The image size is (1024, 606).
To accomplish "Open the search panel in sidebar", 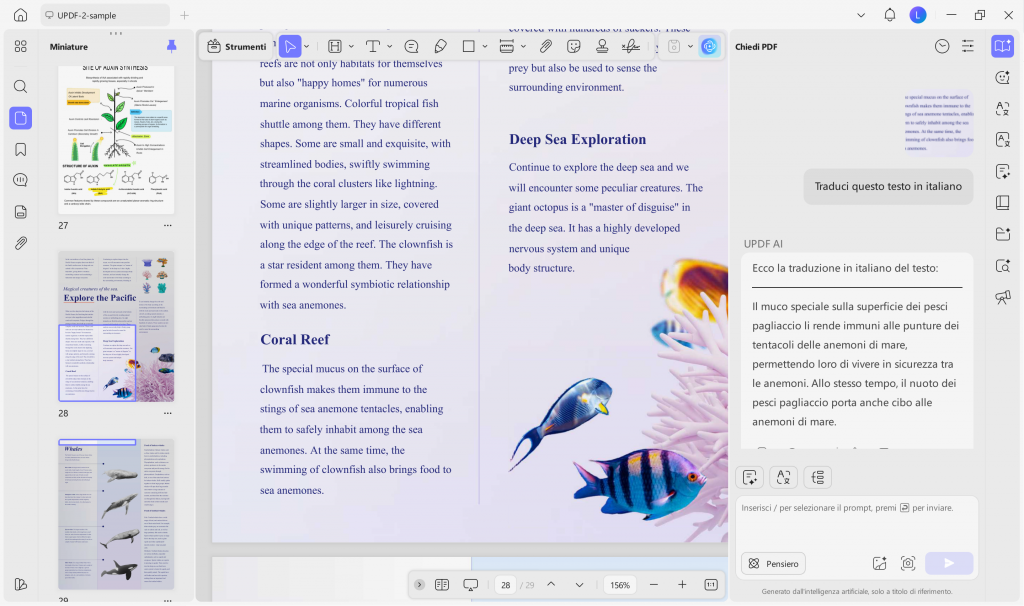I will (21, 86).
